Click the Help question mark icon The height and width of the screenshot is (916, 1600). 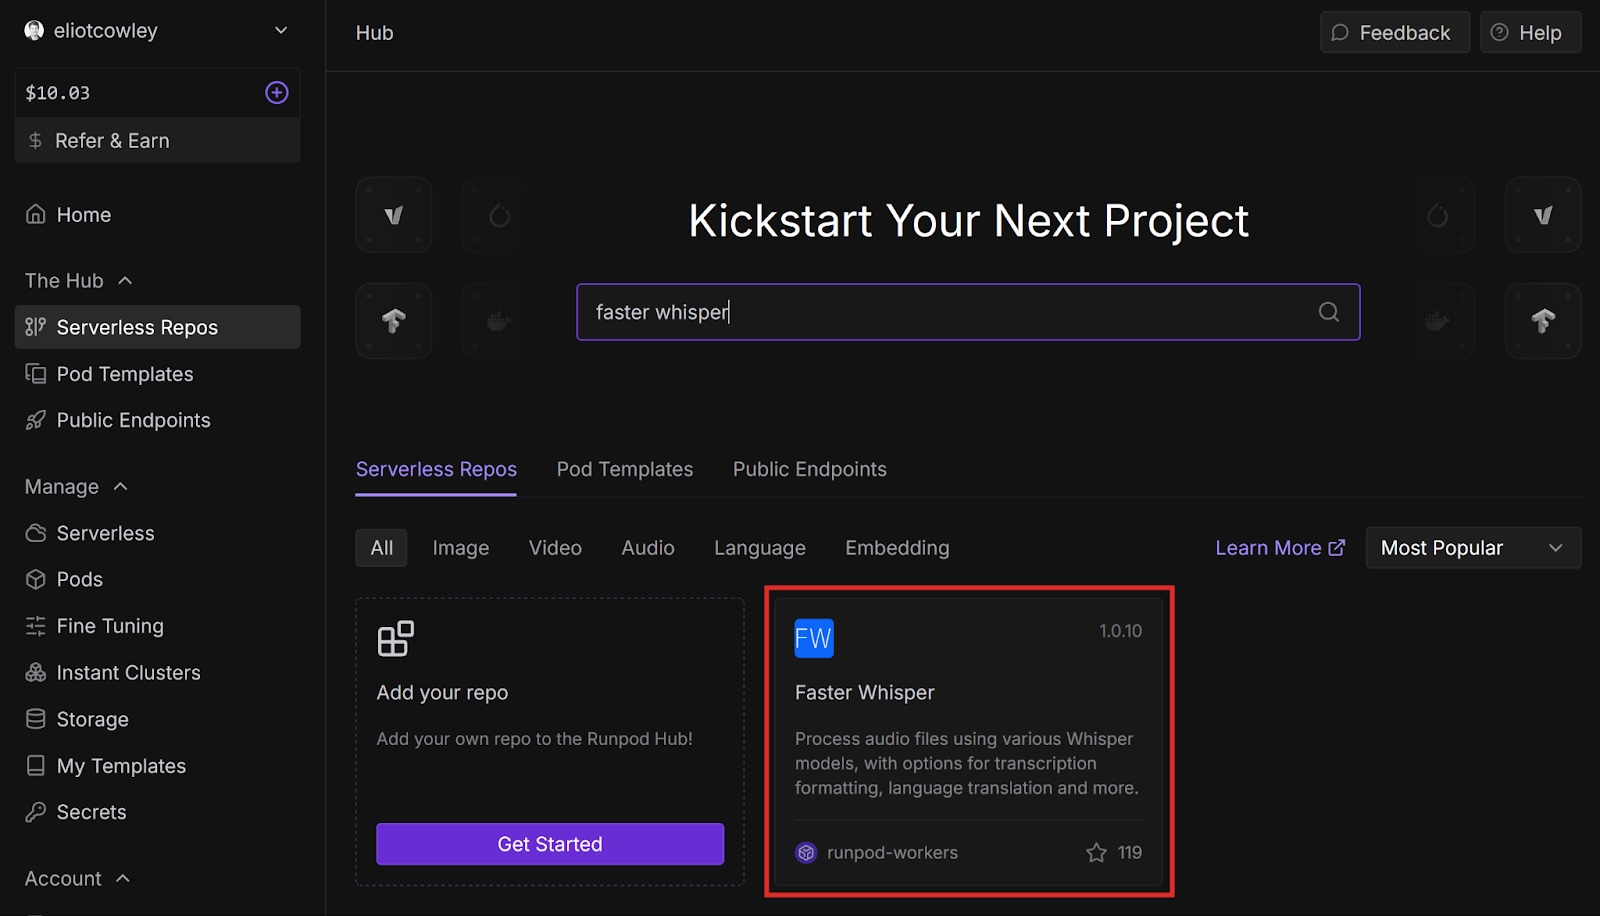point(1499,32)
